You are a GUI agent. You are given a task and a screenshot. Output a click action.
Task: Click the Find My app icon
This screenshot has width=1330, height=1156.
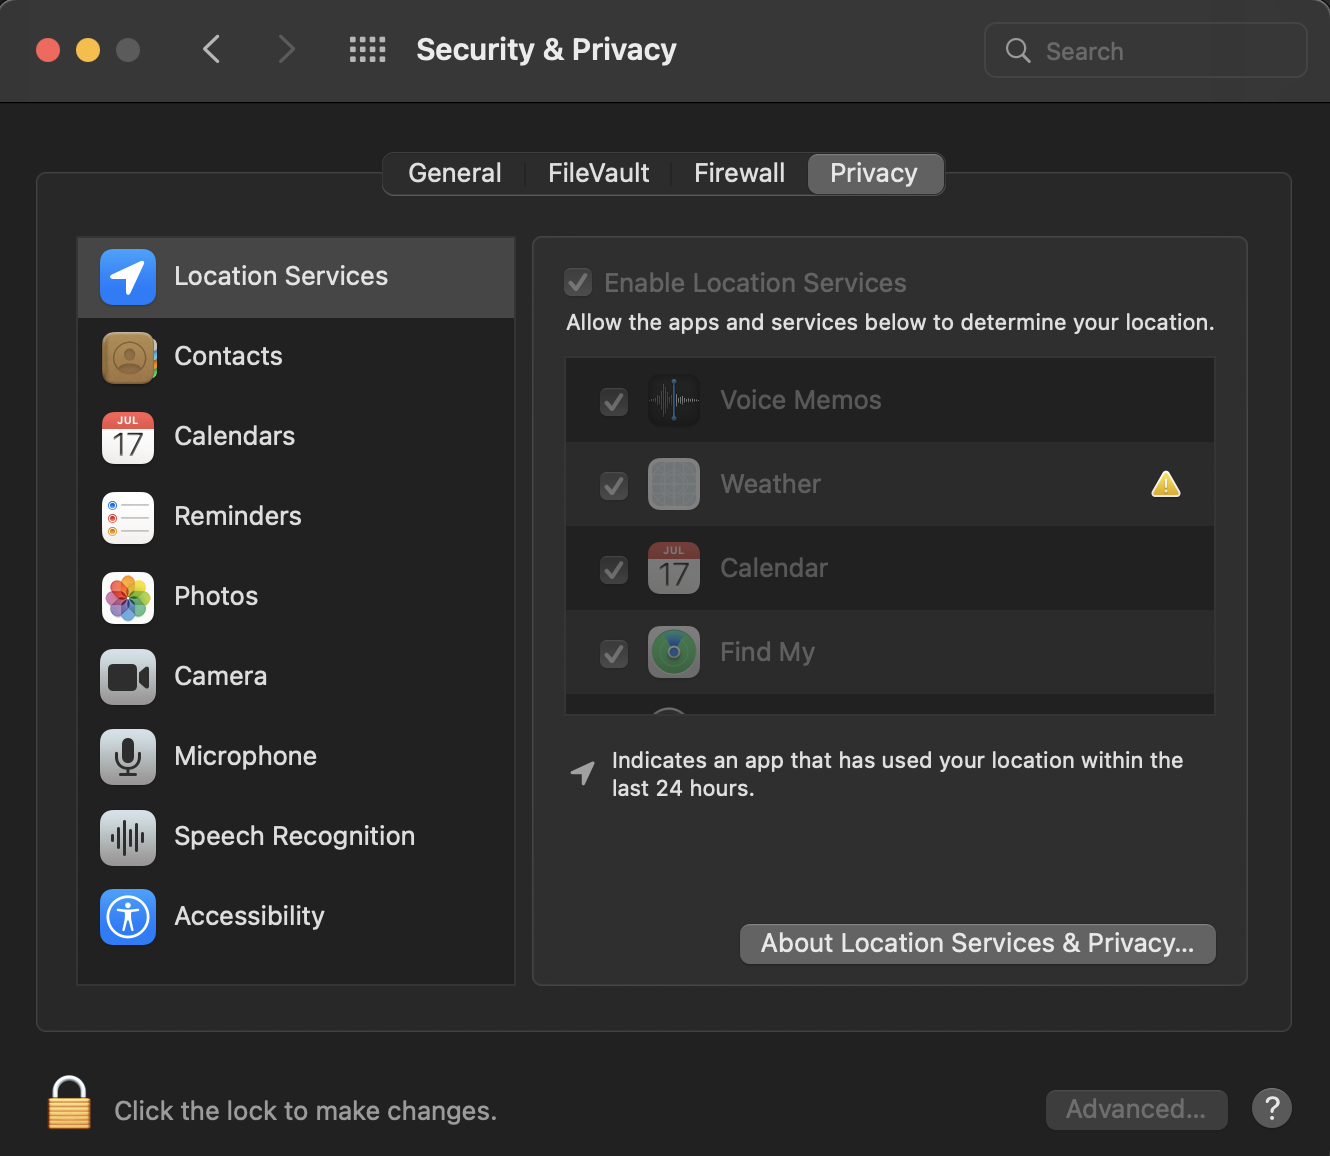[674, 652]
